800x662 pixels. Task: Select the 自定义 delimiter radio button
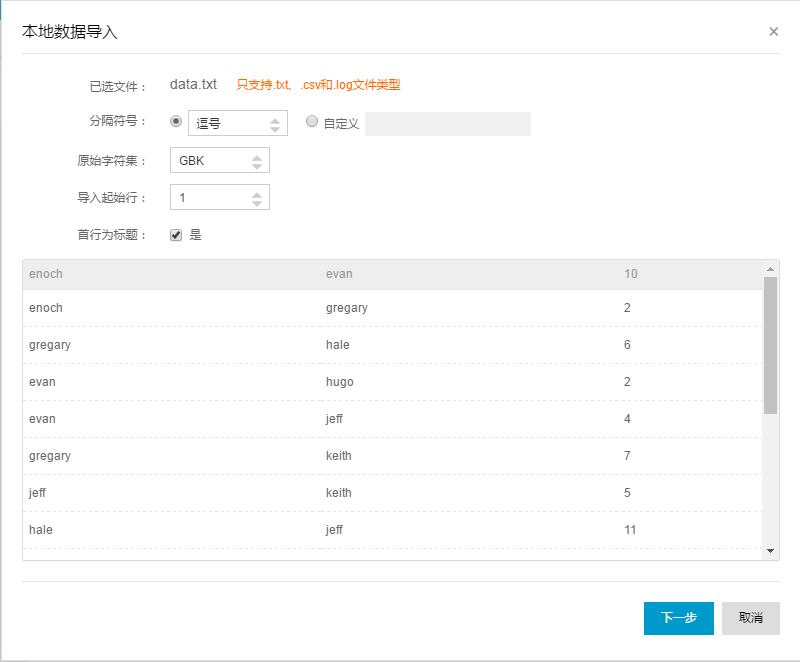coord(312,121)
